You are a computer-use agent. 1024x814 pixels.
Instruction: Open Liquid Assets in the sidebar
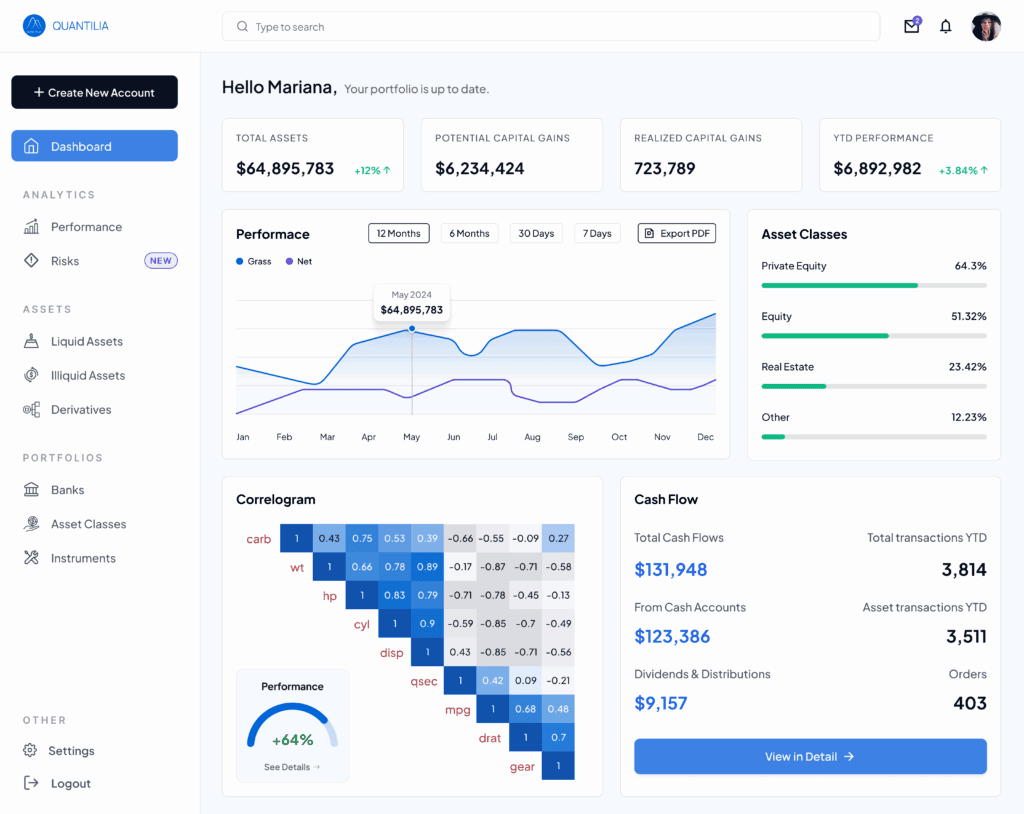coord(87,342)
